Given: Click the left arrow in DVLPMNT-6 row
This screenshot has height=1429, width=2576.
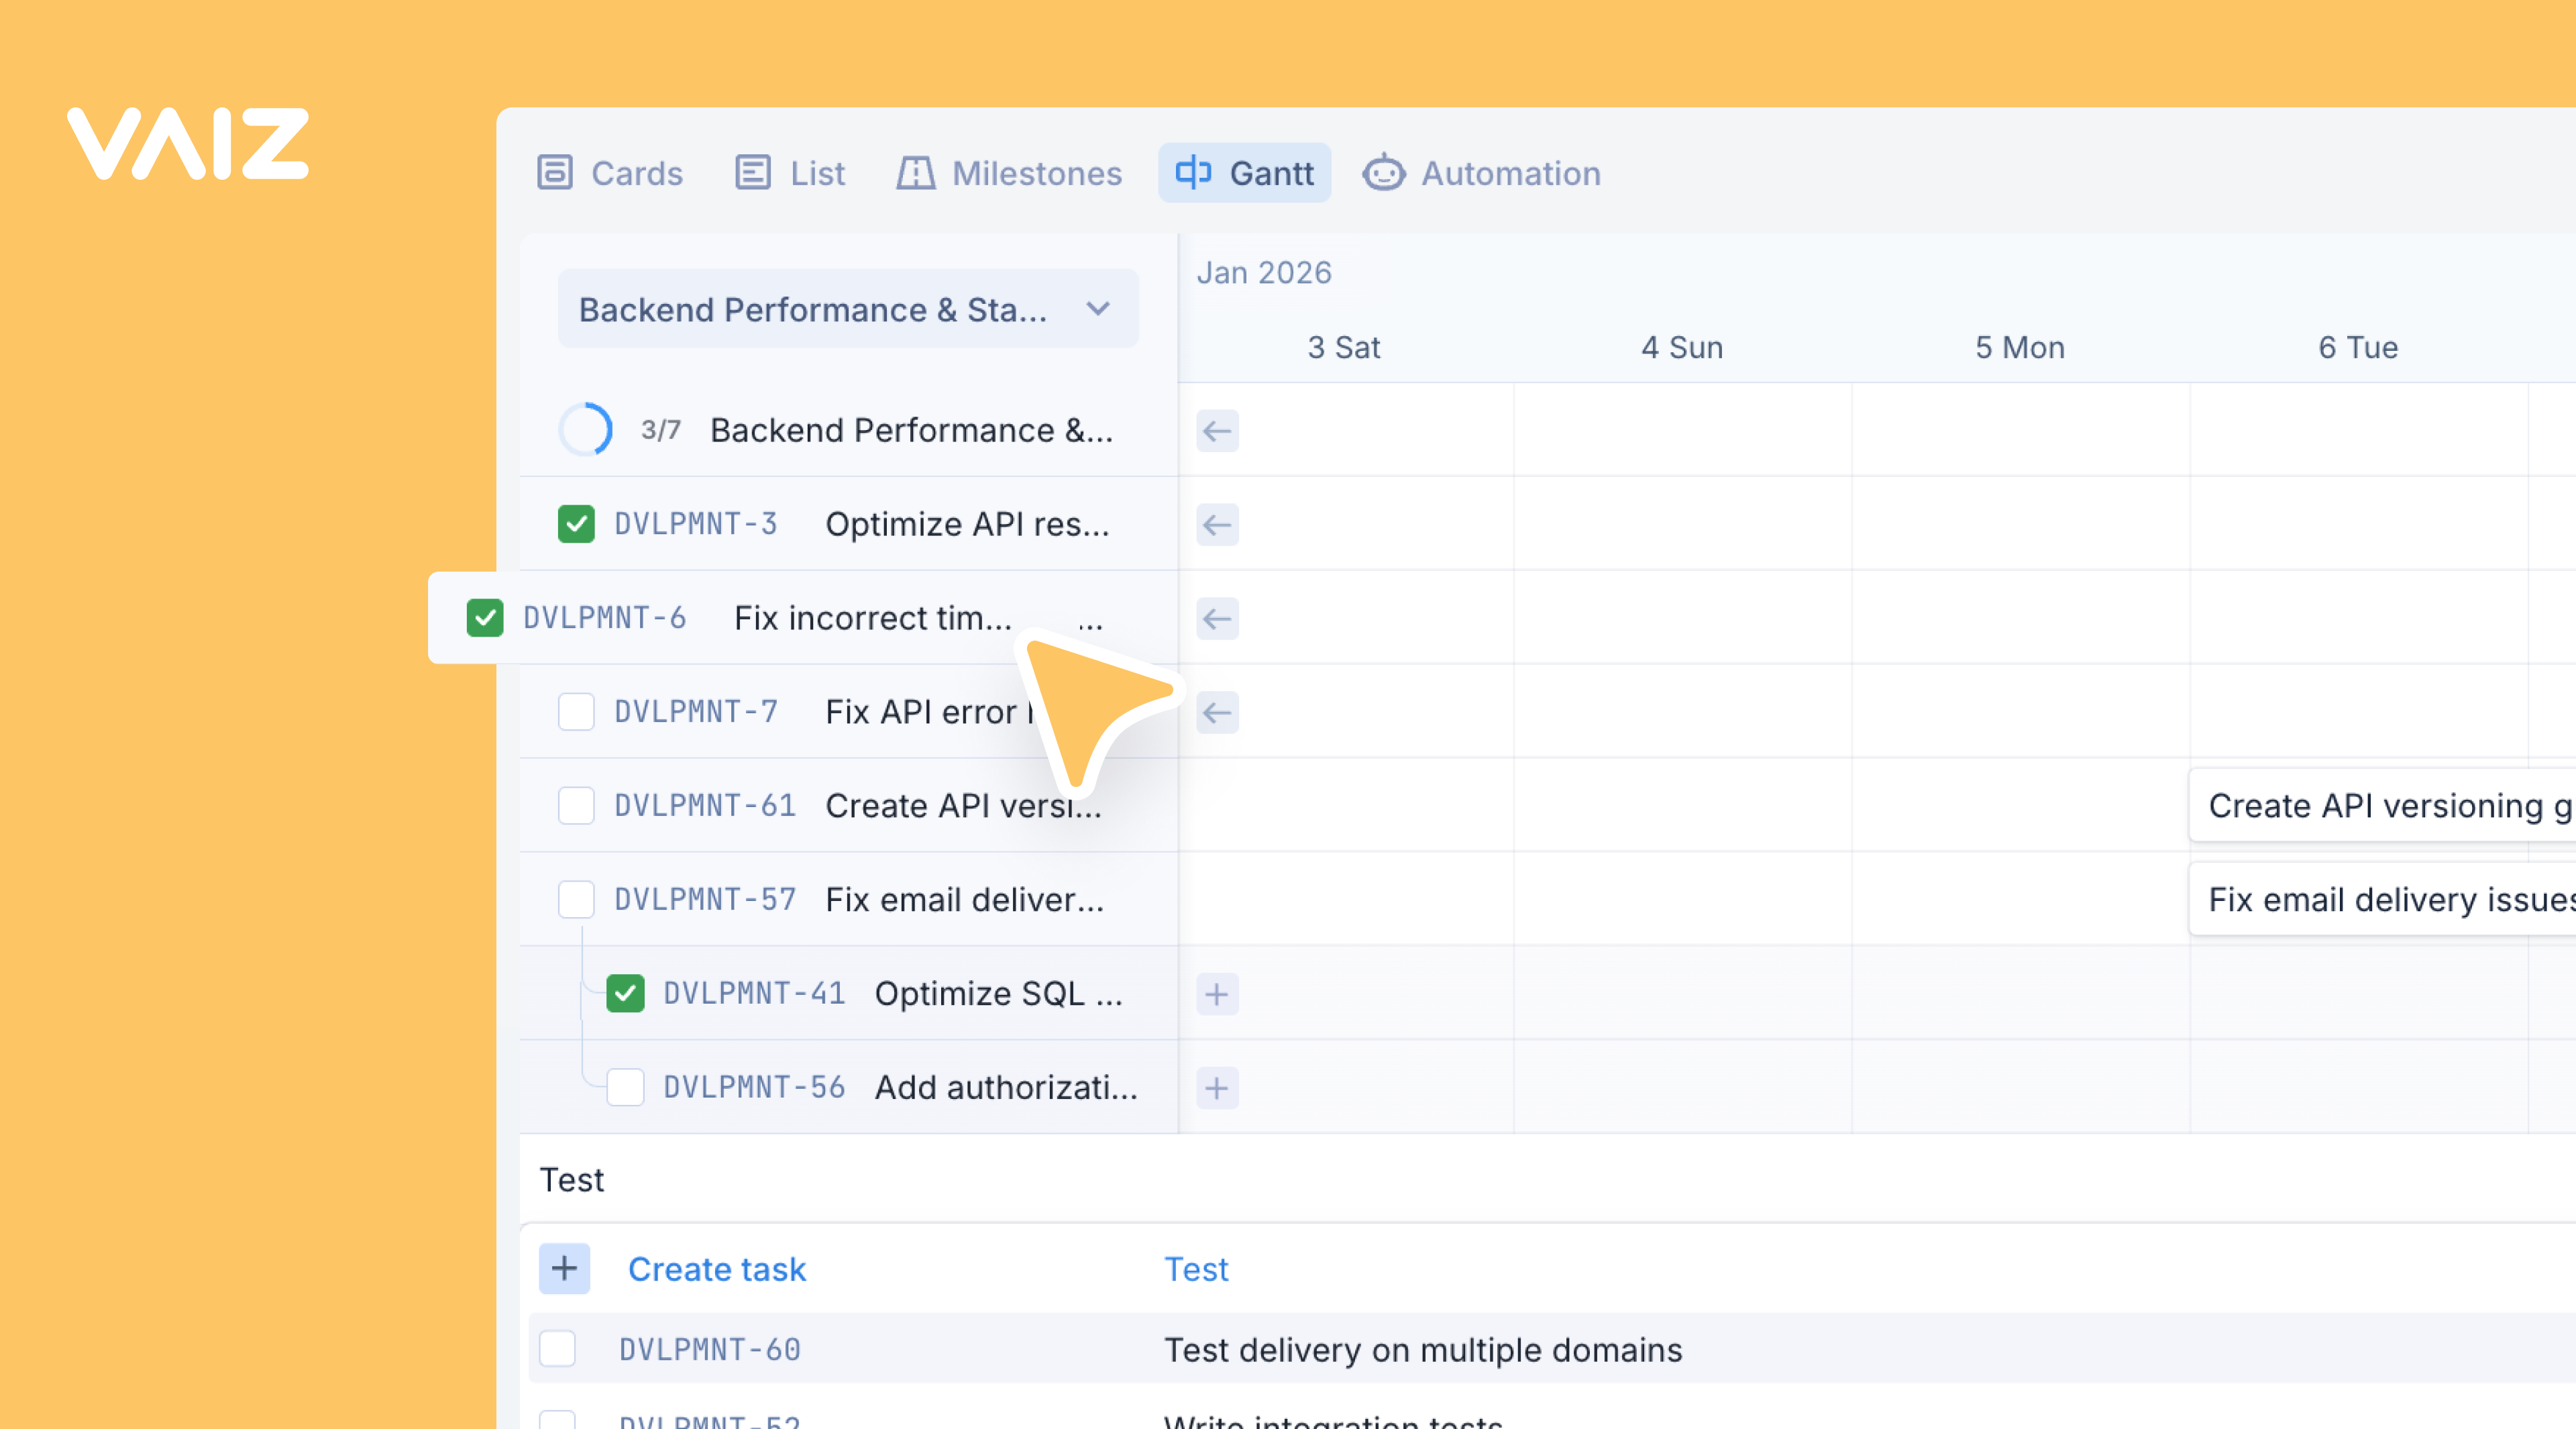Looking at the screenshot, I should (1217, 619).
